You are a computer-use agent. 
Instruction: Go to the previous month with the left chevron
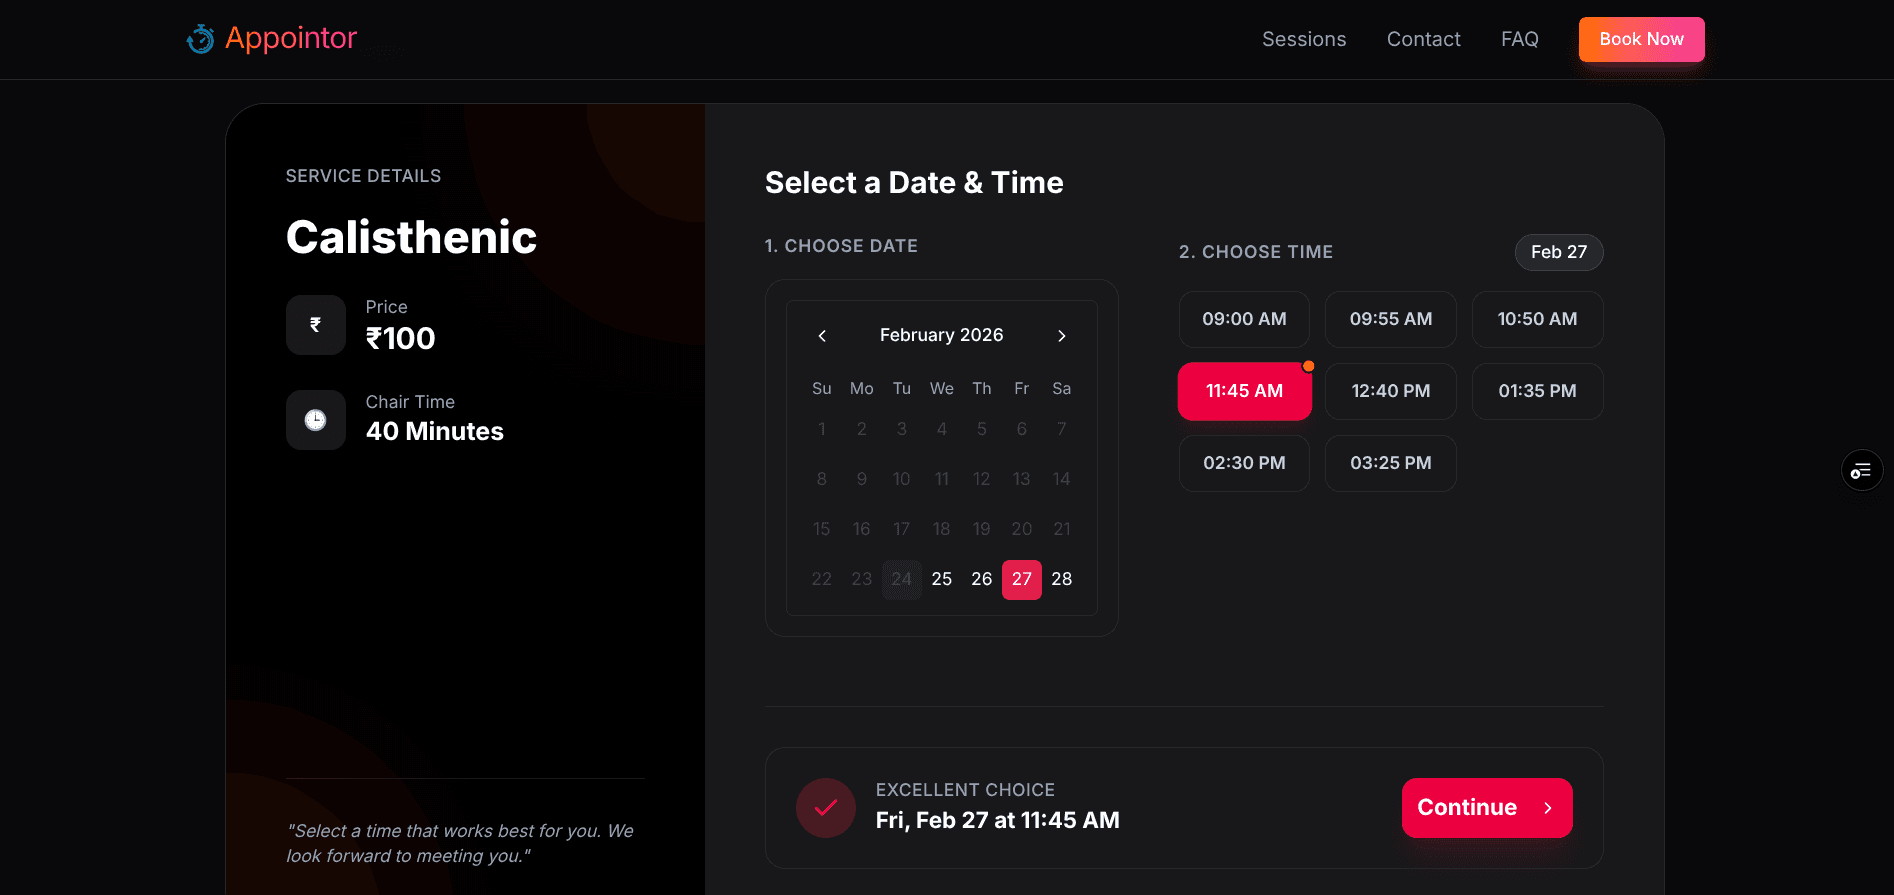click(x=821, y=336)
